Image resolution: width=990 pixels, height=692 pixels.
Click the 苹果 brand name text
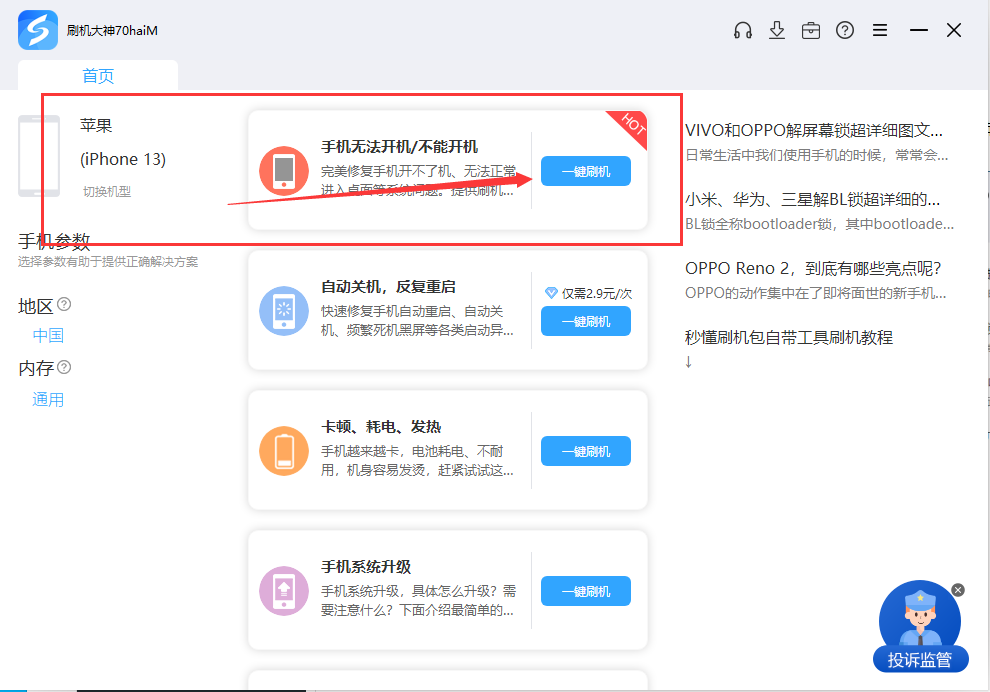coord(96,125)
